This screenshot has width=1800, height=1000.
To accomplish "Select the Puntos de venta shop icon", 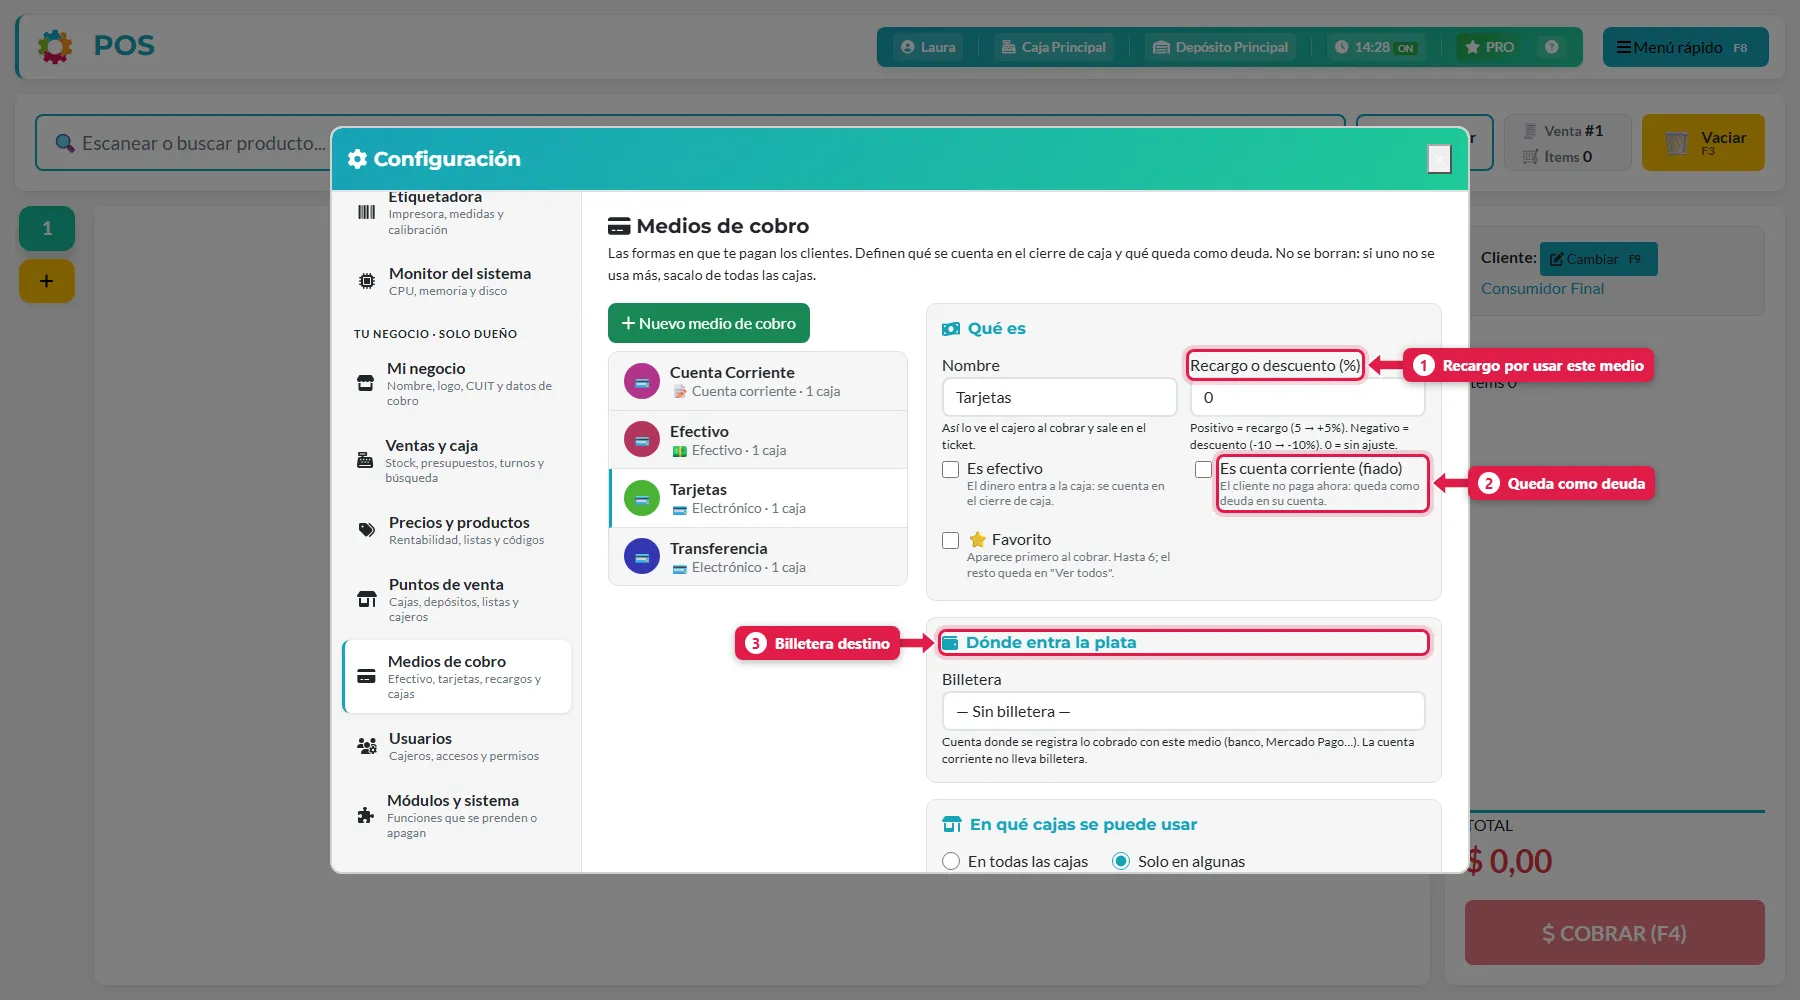I will coord(367,599).
